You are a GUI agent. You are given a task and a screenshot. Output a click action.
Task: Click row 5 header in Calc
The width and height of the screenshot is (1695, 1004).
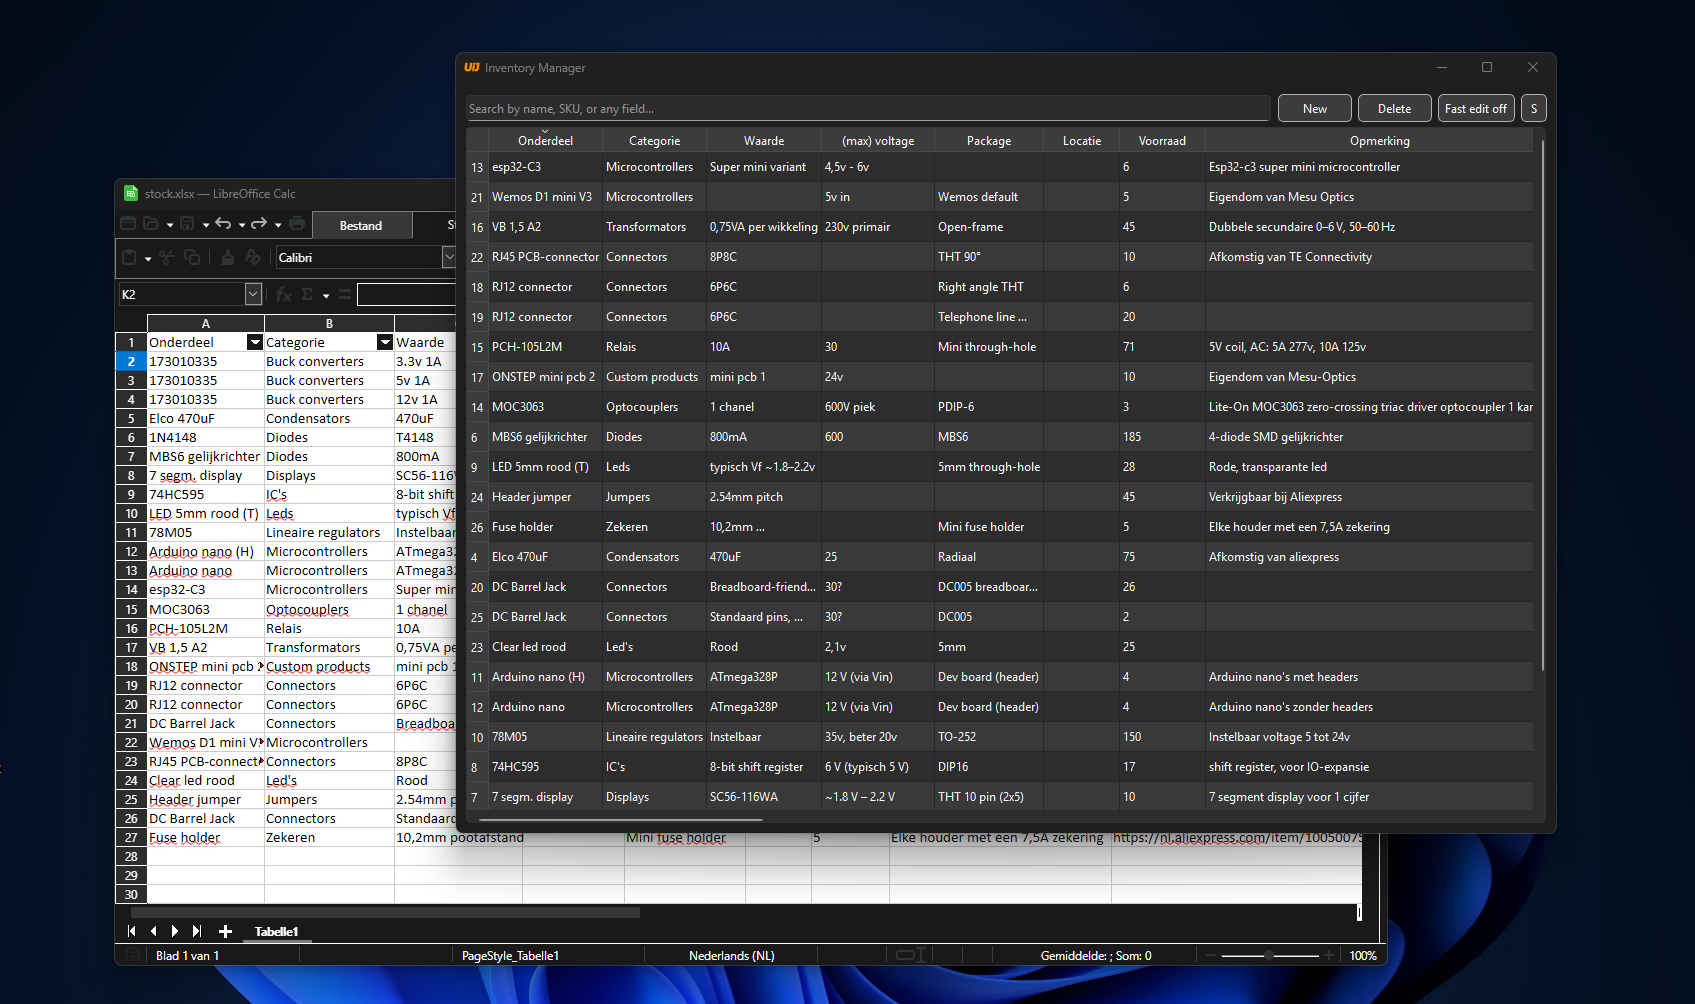click(131, 418)
